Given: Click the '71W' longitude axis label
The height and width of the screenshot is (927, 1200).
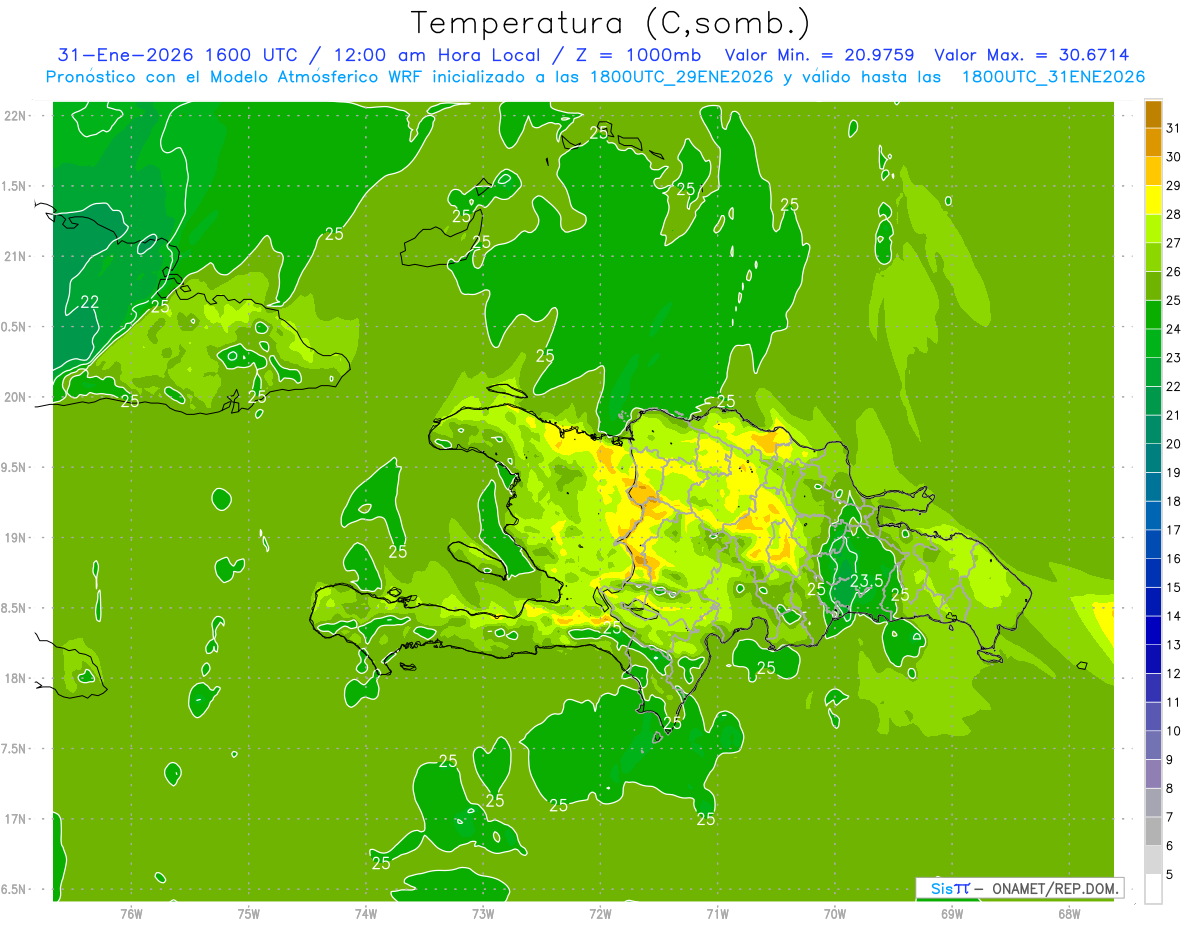Looking at the screenshot, I should pyautogui.click(x=717, y=914).
